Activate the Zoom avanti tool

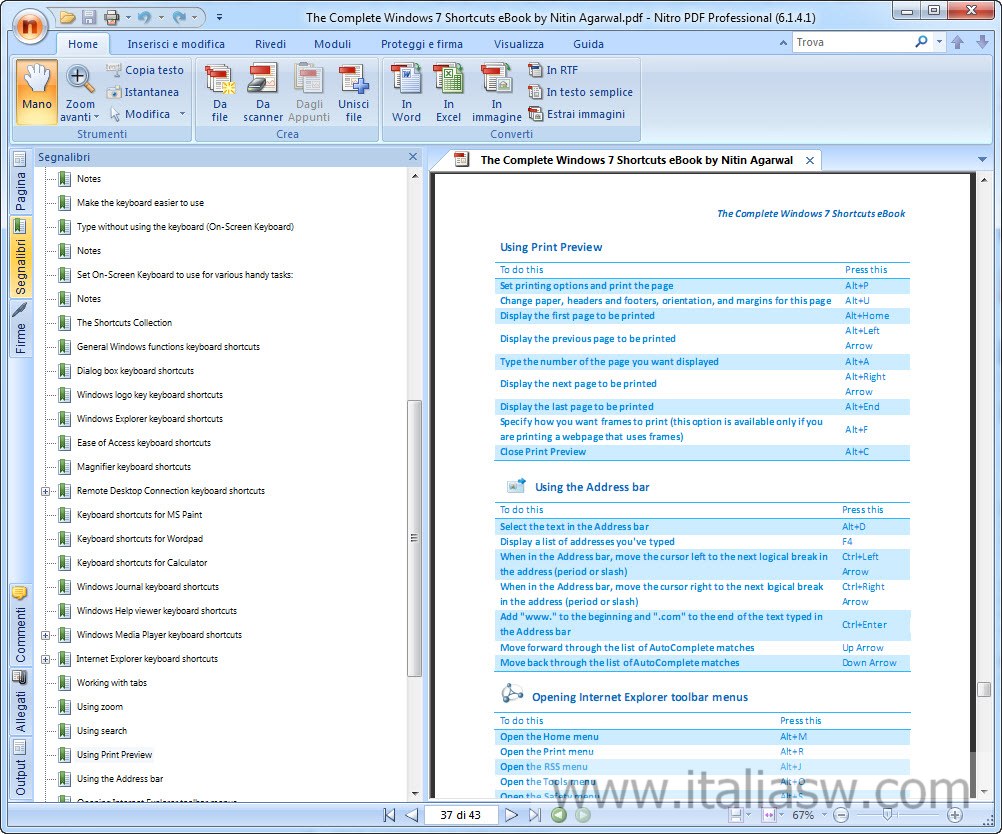79,91
